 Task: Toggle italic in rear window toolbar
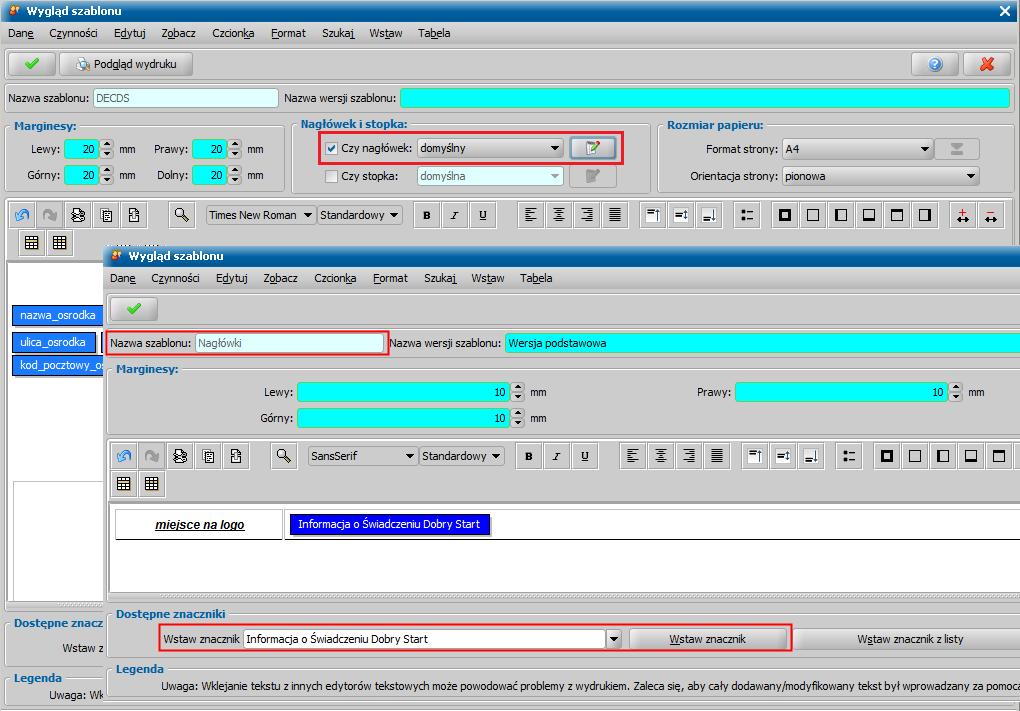click(455, 215)
